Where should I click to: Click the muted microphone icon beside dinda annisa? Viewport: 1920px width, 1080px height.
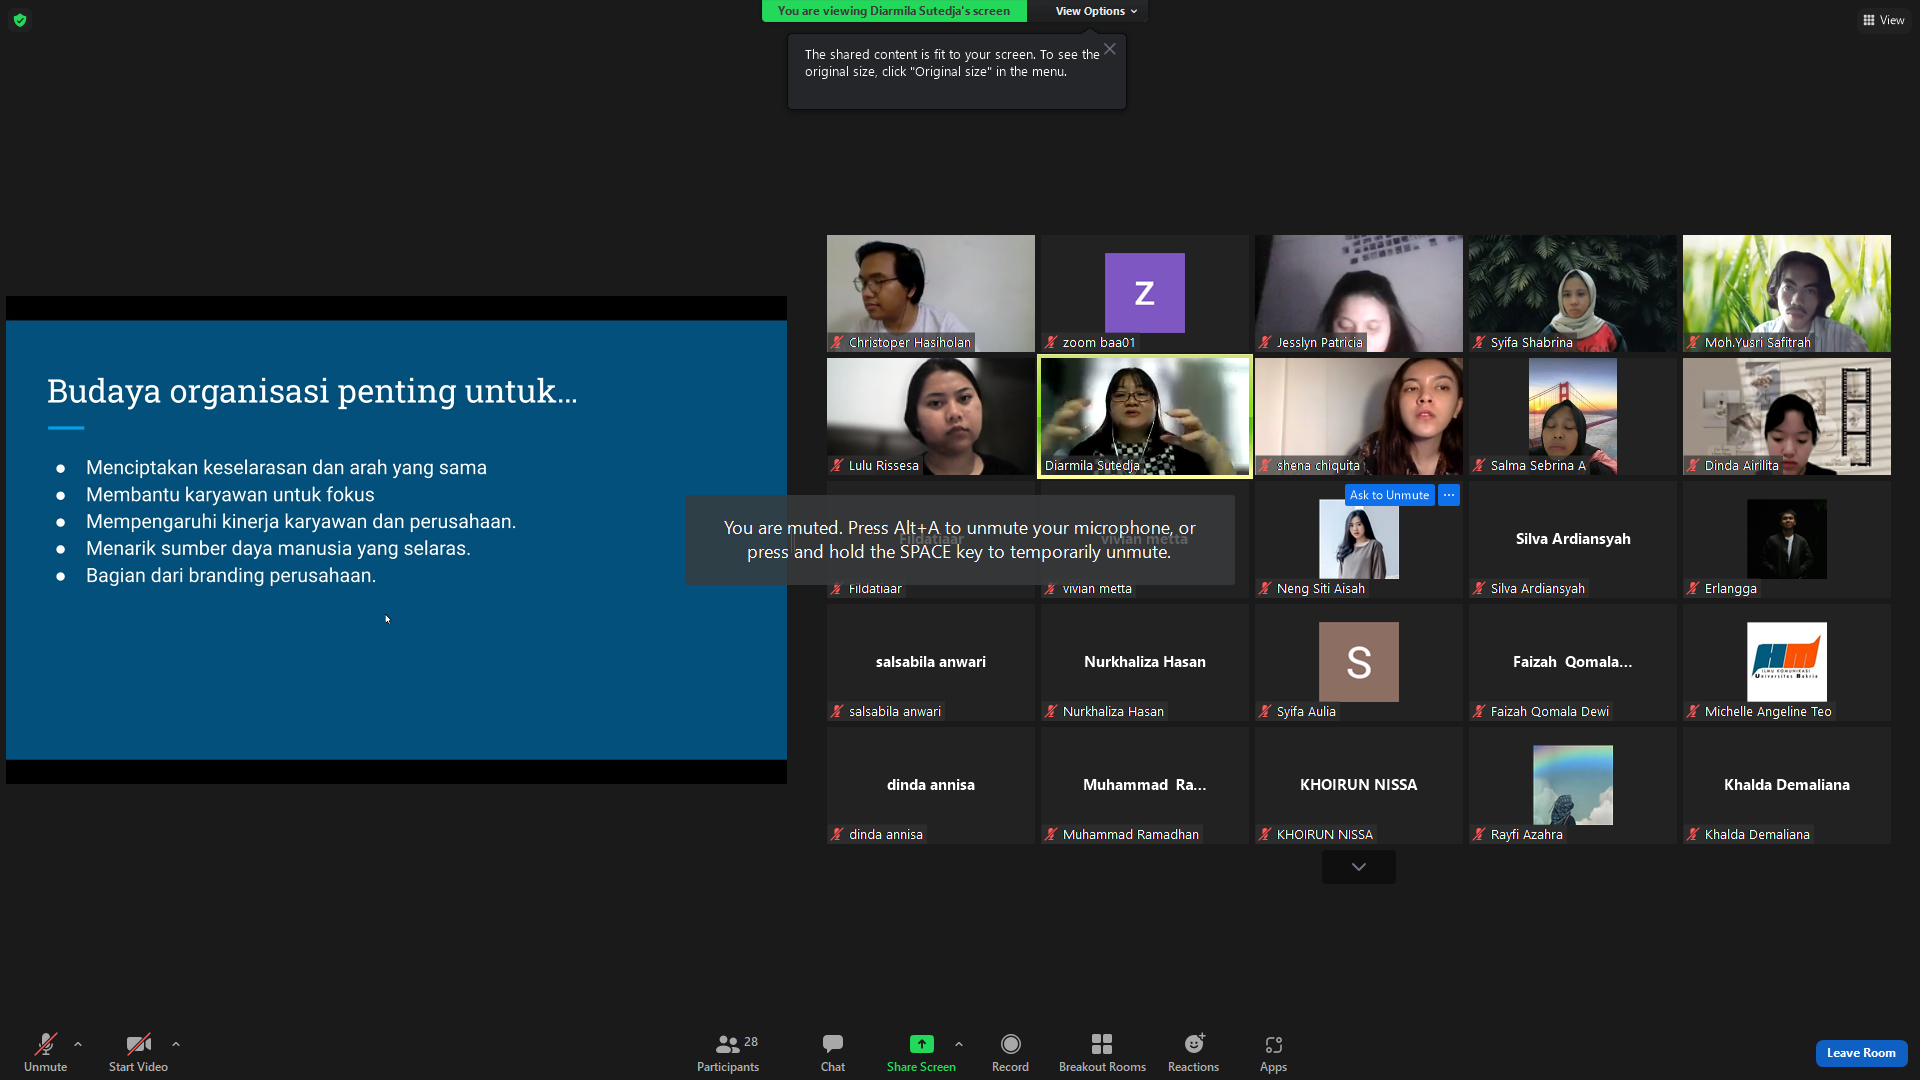click(x=837, y=834)
